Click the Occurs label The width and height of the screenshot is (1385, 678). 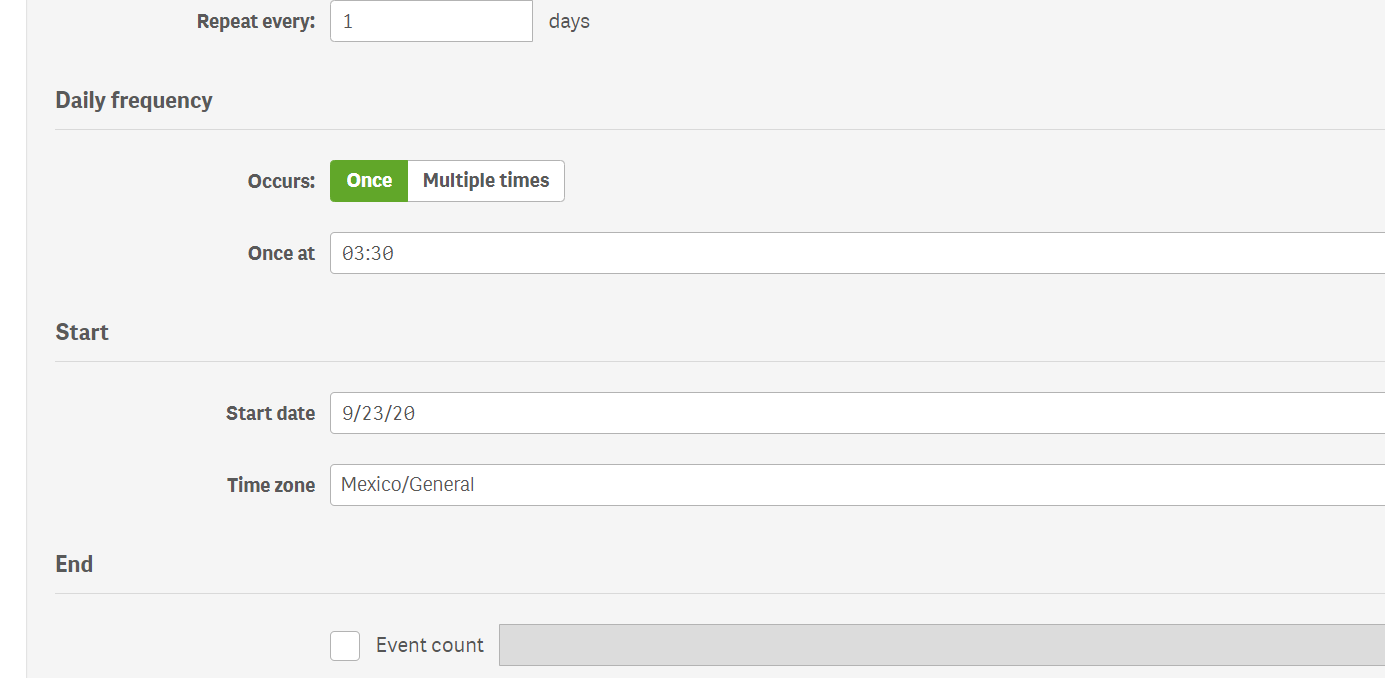[281, 180]
